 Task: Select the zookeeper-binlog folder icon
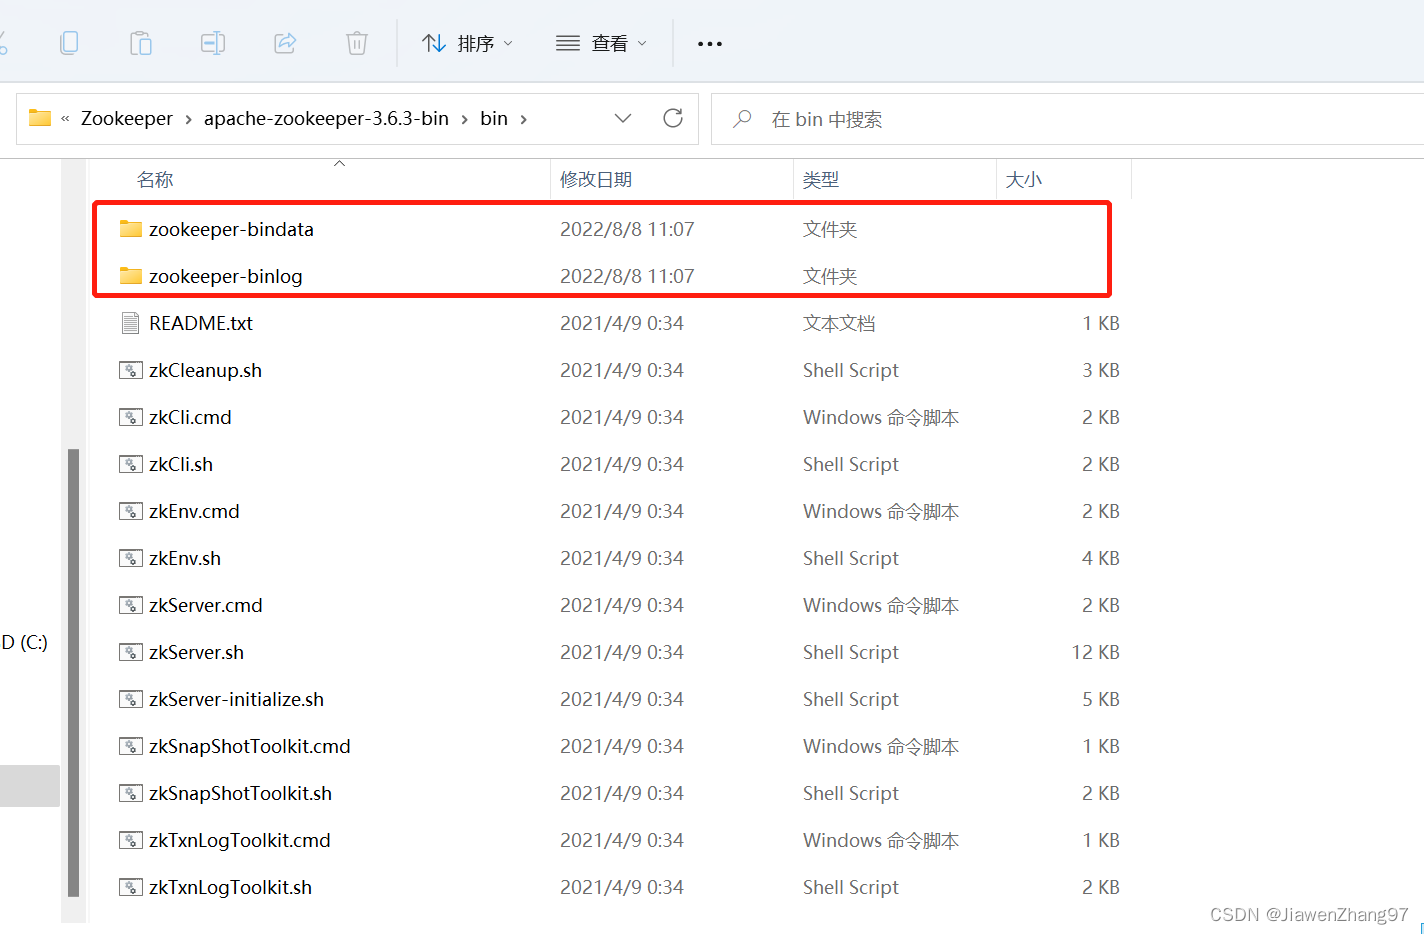coord(131,276)
